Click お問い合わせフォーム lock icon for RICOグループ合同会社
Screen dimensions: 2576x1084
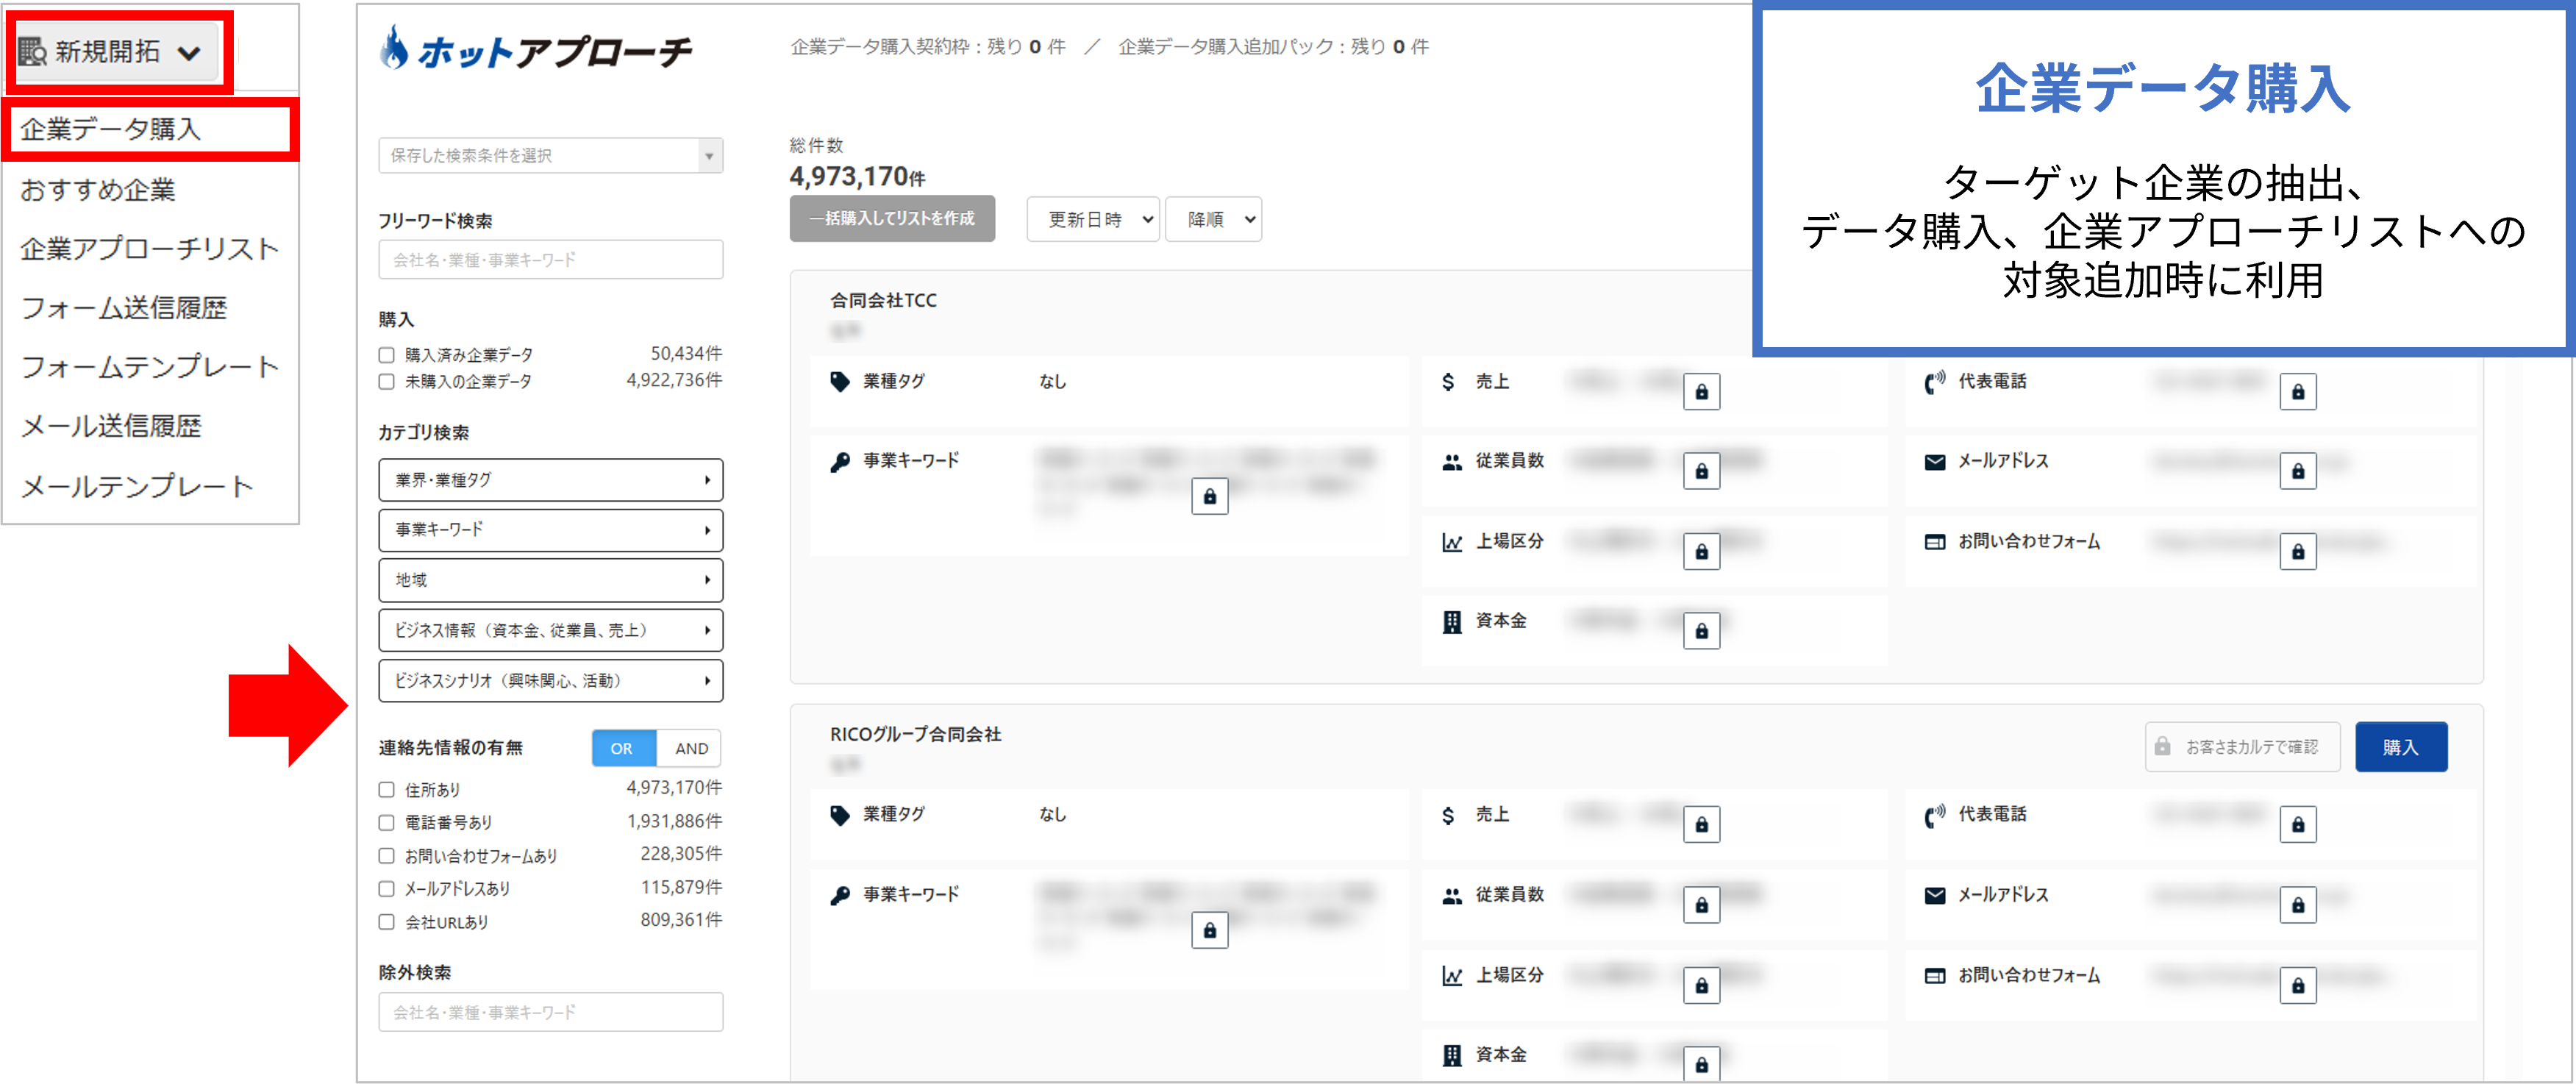[x=2298, y=986]
